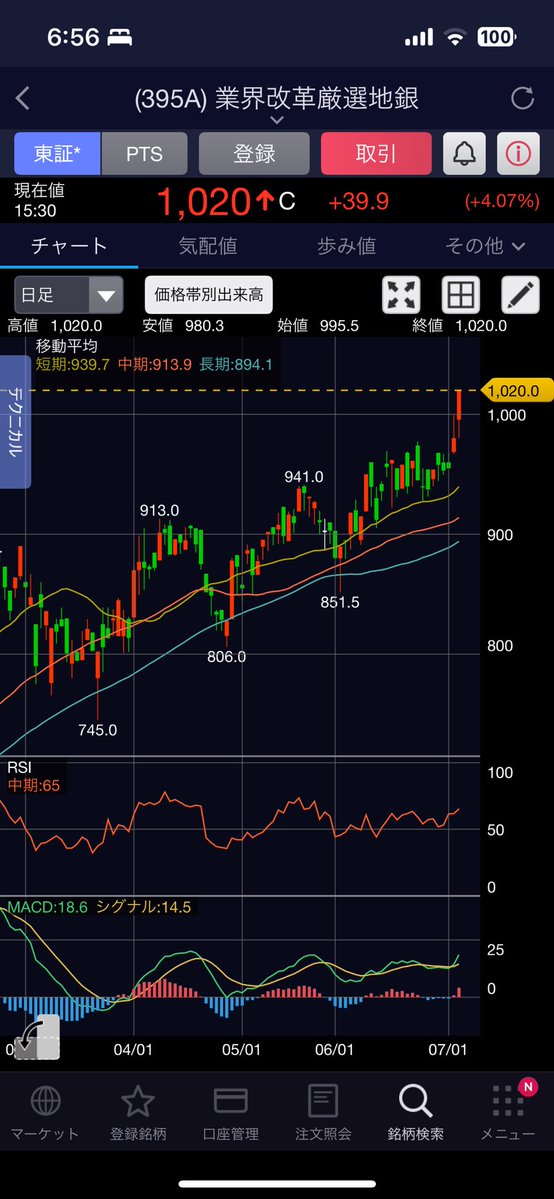Image resolution: width=554 pixels, height=1199 pixels.
Task: Tap the rotate-screen icon on the chart
Action: 36,1038
